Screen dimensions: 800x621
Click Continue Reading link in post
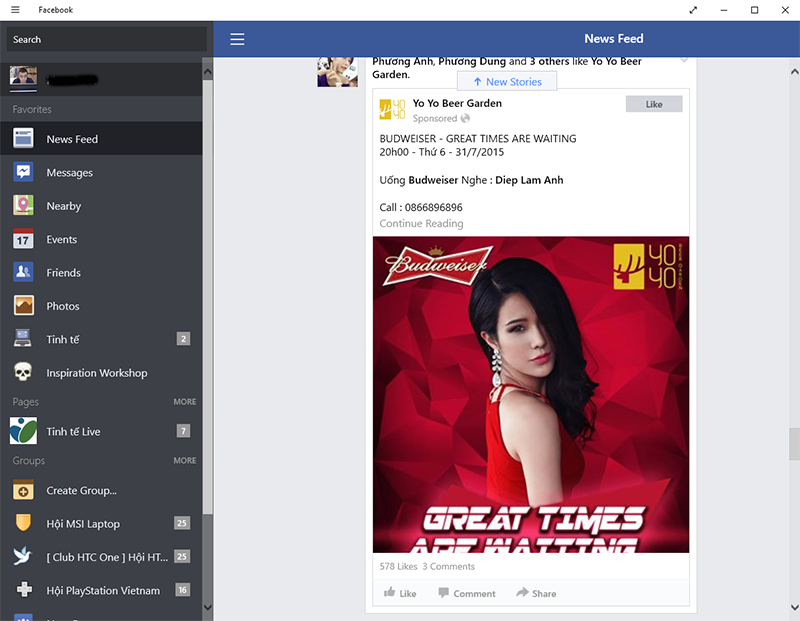421,223
